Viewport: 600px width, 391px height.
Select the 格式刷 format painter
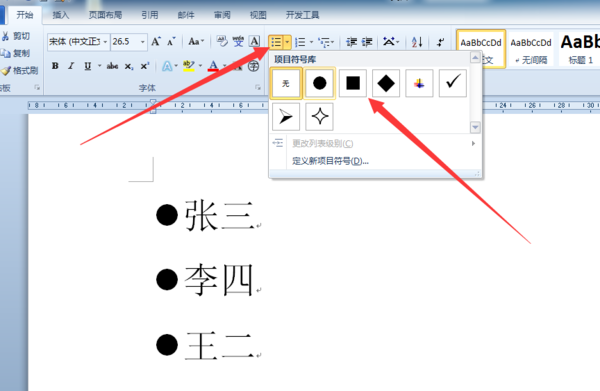coord(20,70)
